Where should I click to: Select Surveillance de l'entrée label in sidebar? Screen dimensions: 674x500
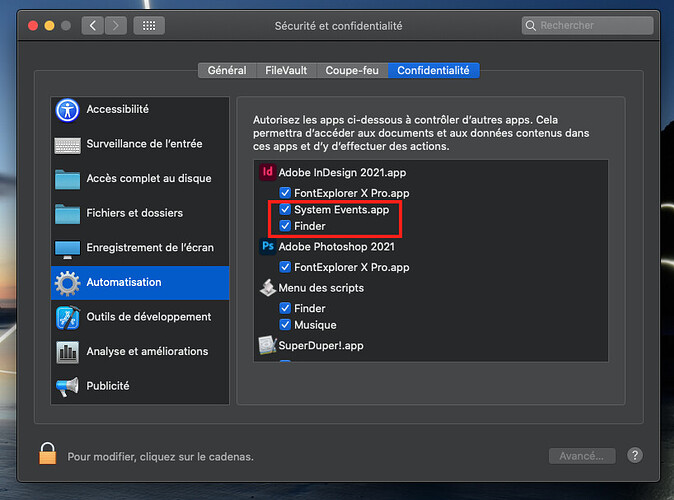coord(144,144)
